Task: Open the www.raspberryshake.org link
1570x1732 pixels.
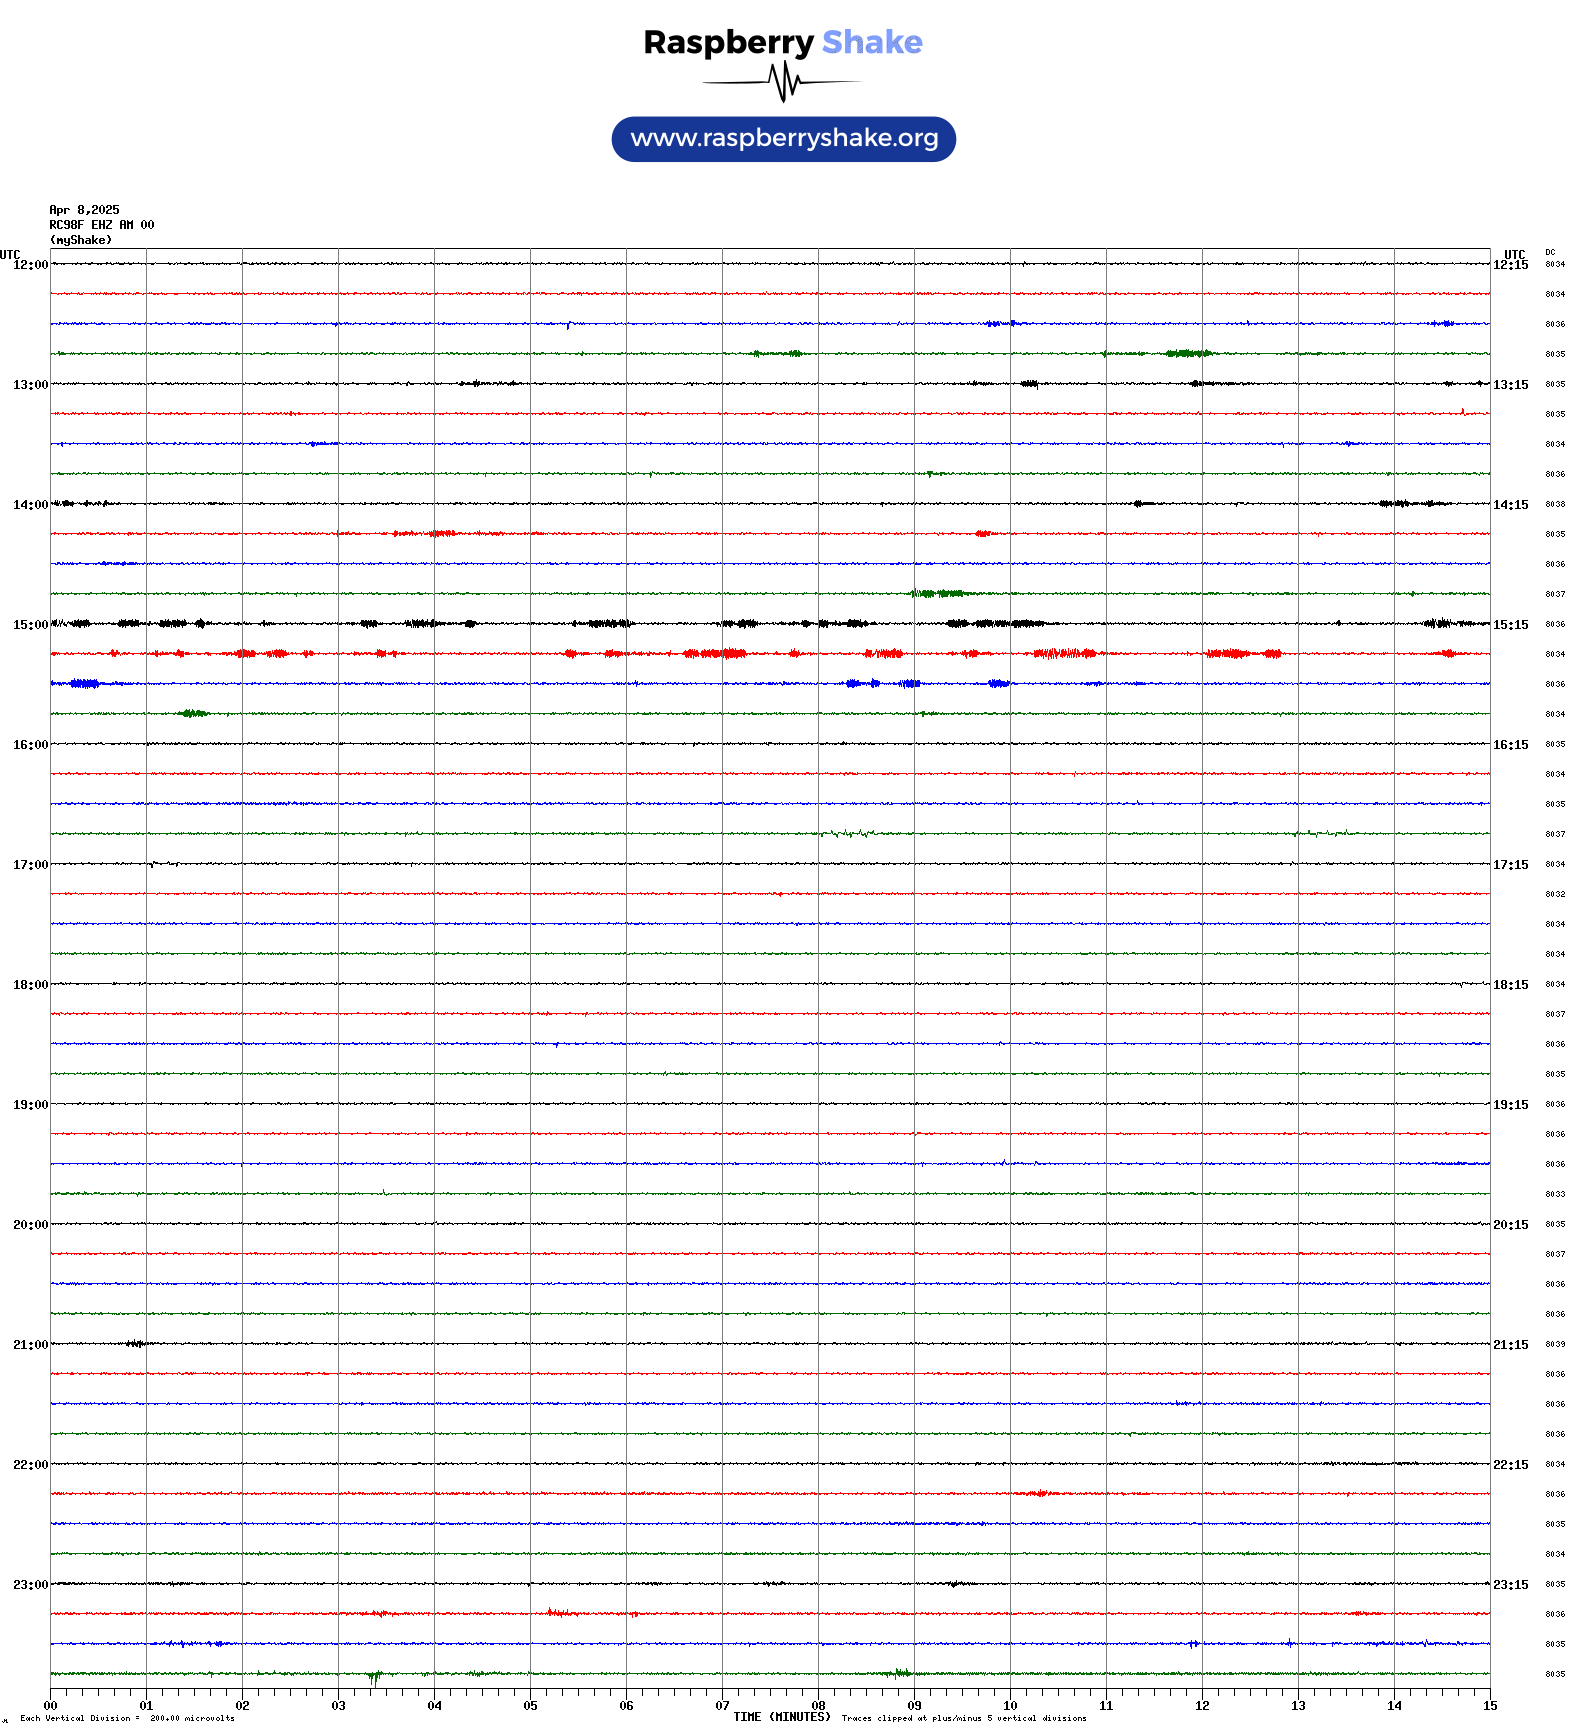Action: (x=784, y=139)
